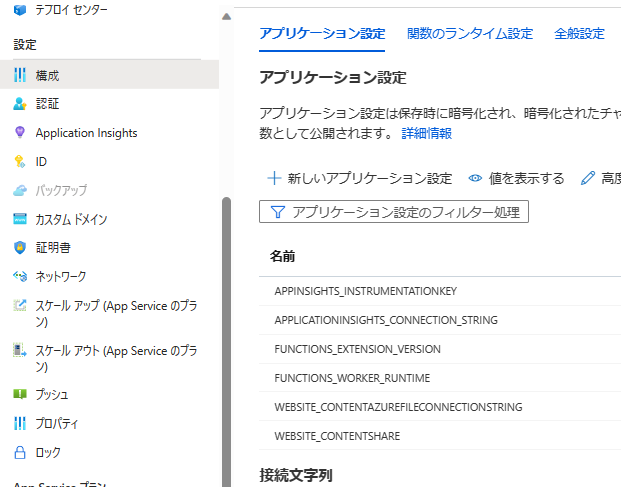Toggle the eye icon to show values
This screenshot has height=487, width=621.
(x=475, y=178)
